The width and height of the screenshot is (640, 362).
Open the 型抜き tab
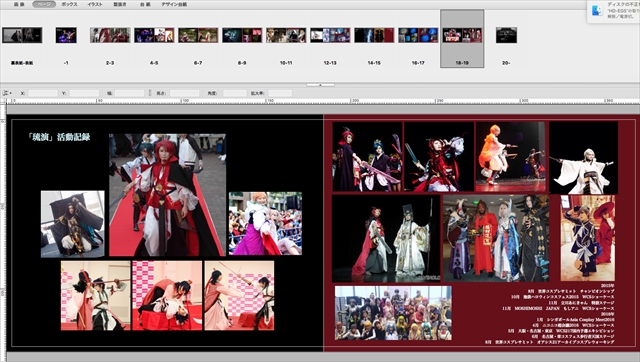120,4
